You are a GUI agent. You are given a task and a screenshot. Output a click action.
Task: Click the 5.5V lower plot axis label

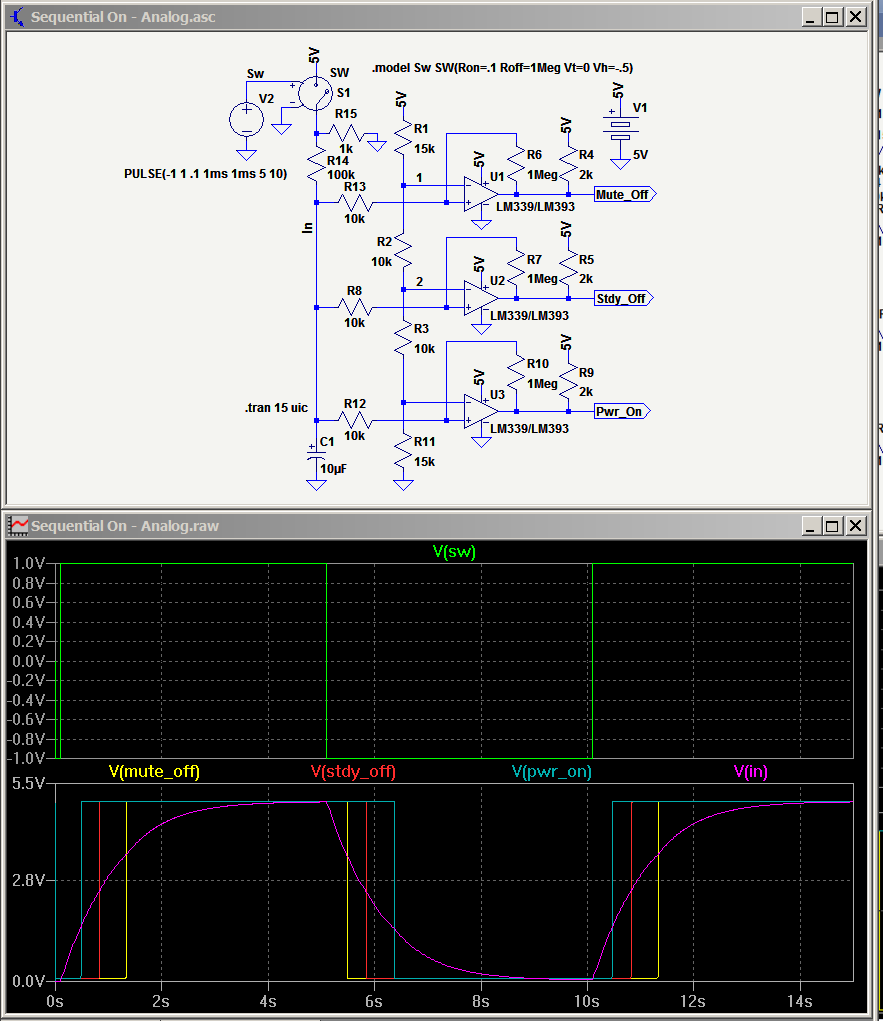click(29, 784)
